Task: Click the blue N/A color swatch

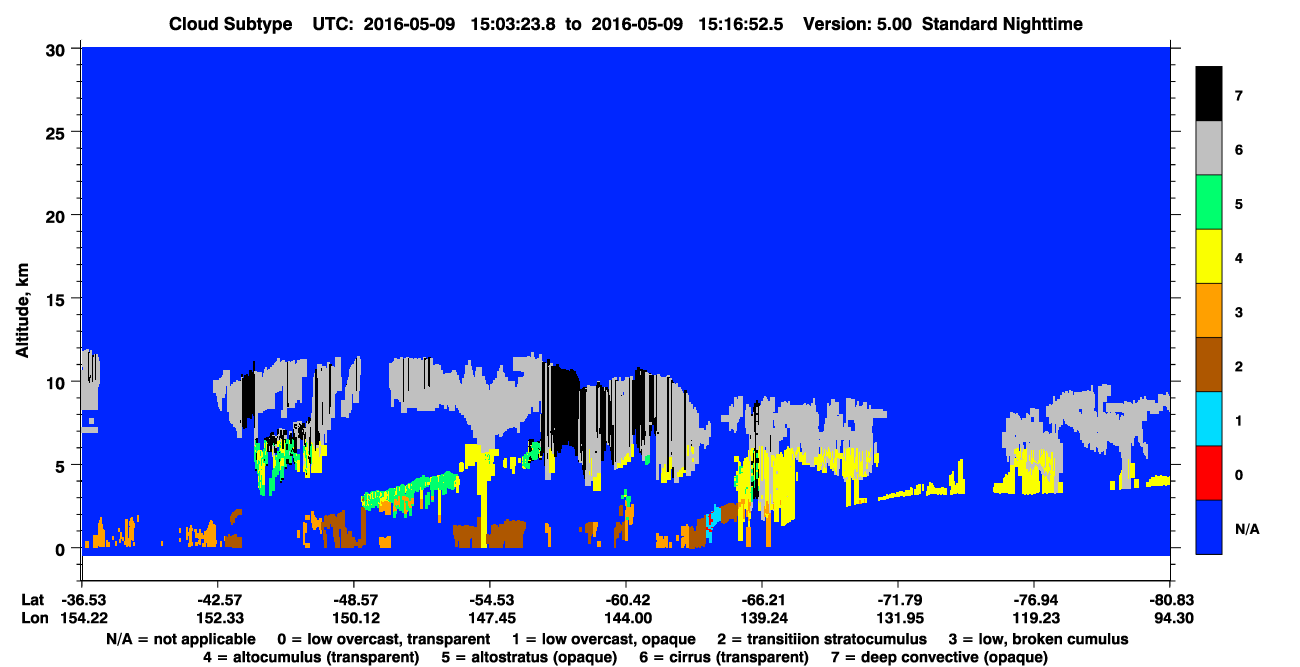Action: [1209, 527]
